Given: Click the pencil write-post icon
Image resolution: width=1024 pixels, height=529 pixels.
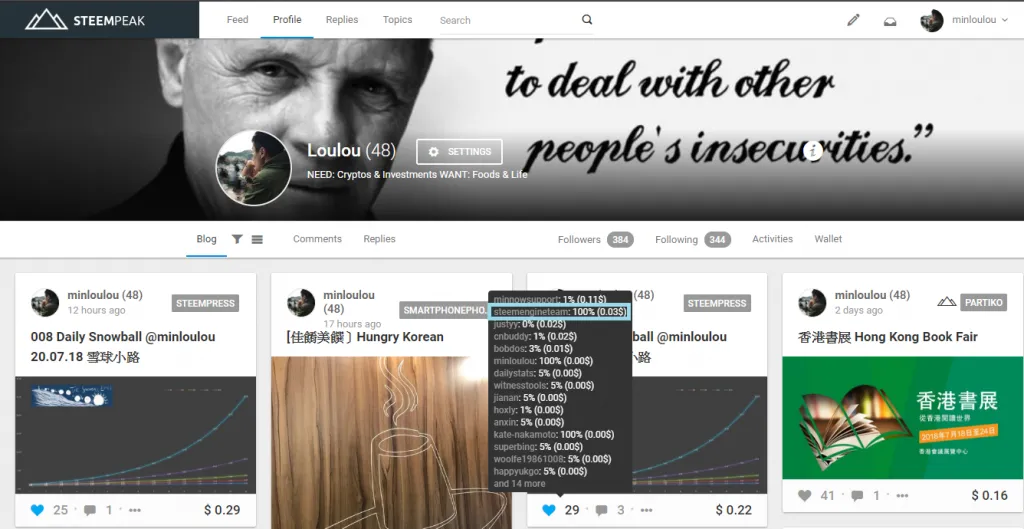Looking at the screenshot, I should point(853,20).
